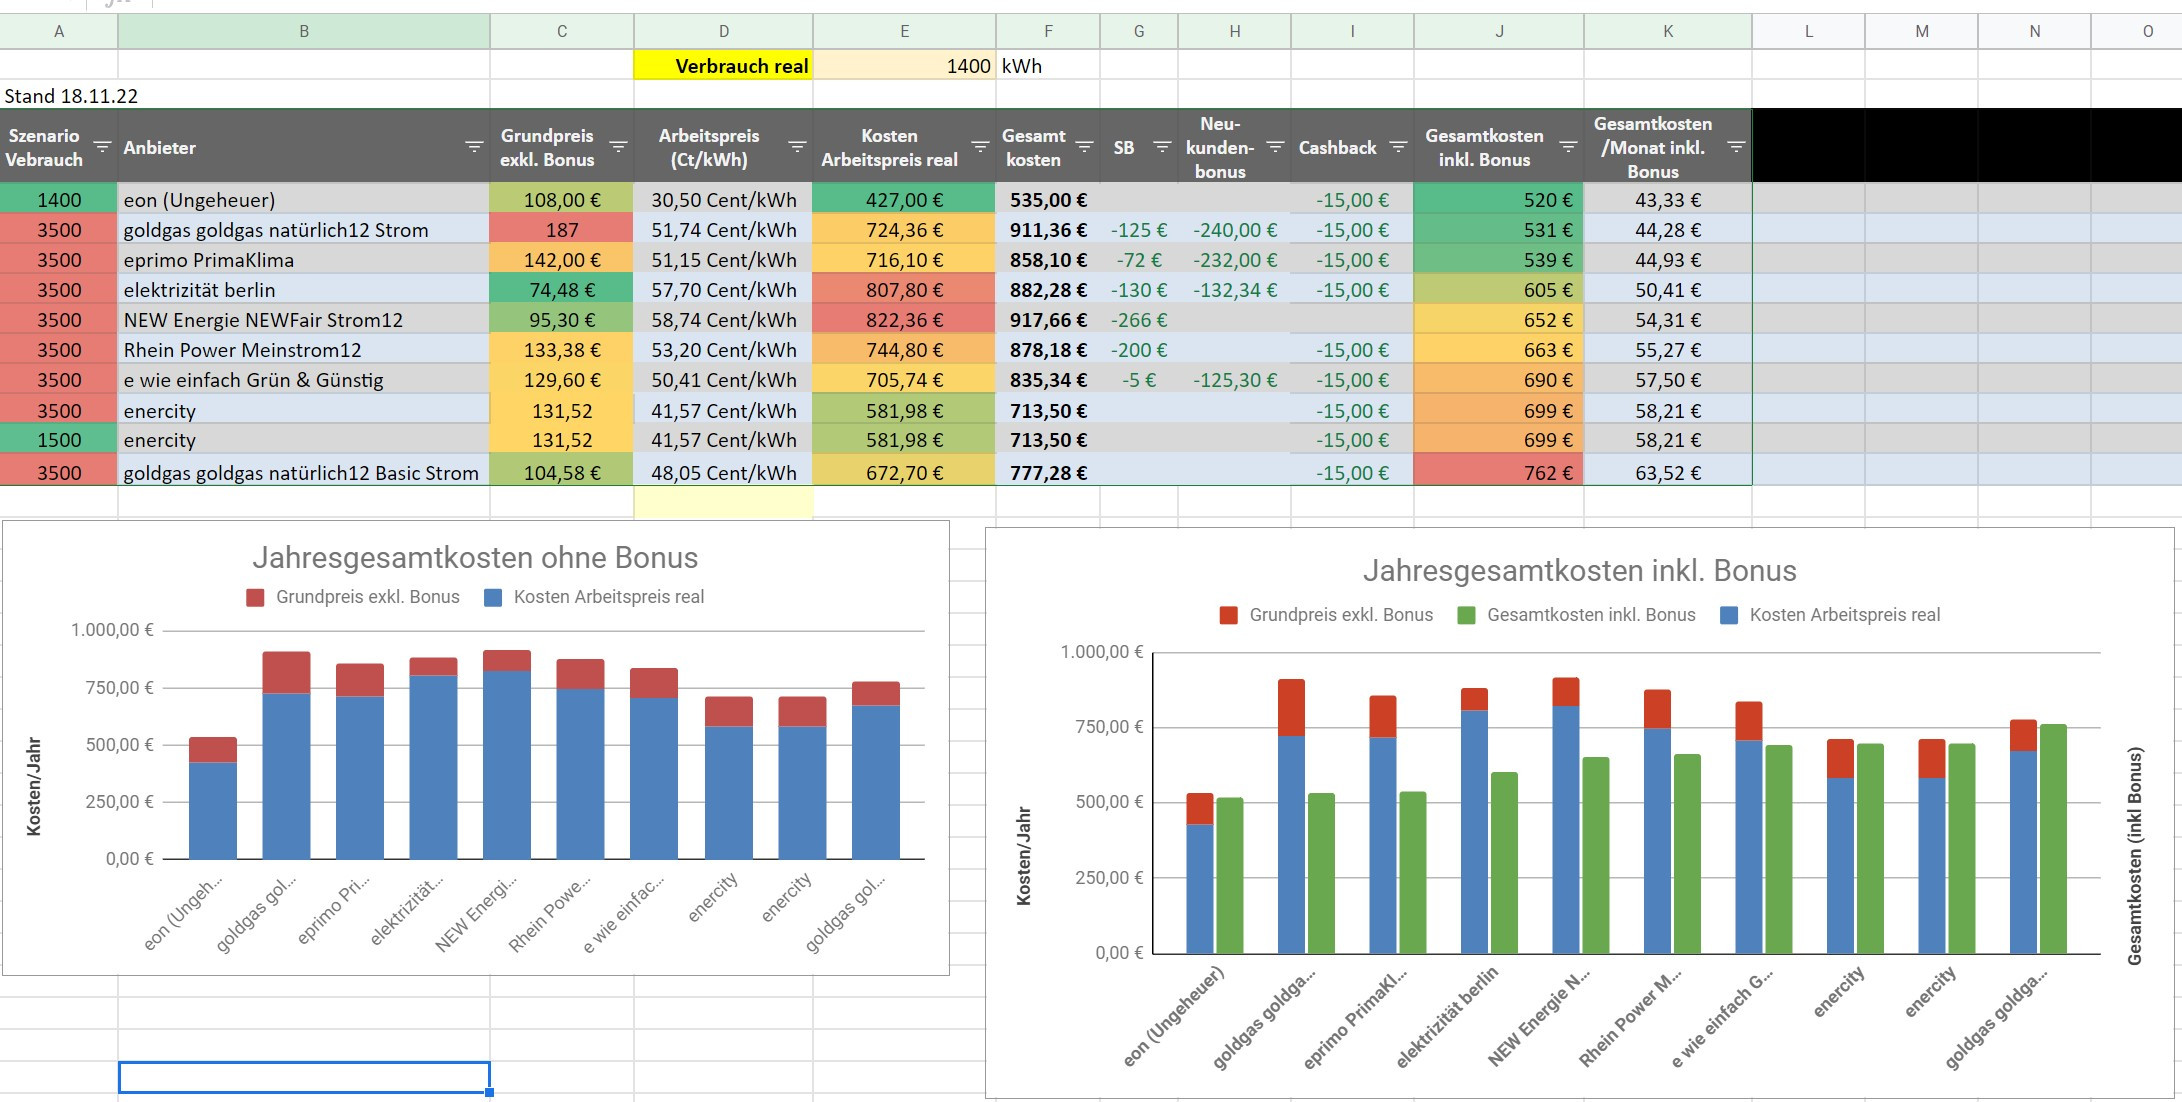Image resolution: width=2182 pixels, height=1102 pixels.
Task: Click green Gesamtkosten inkl. Bonus legend swatch
Action: tap(1466, 615)
